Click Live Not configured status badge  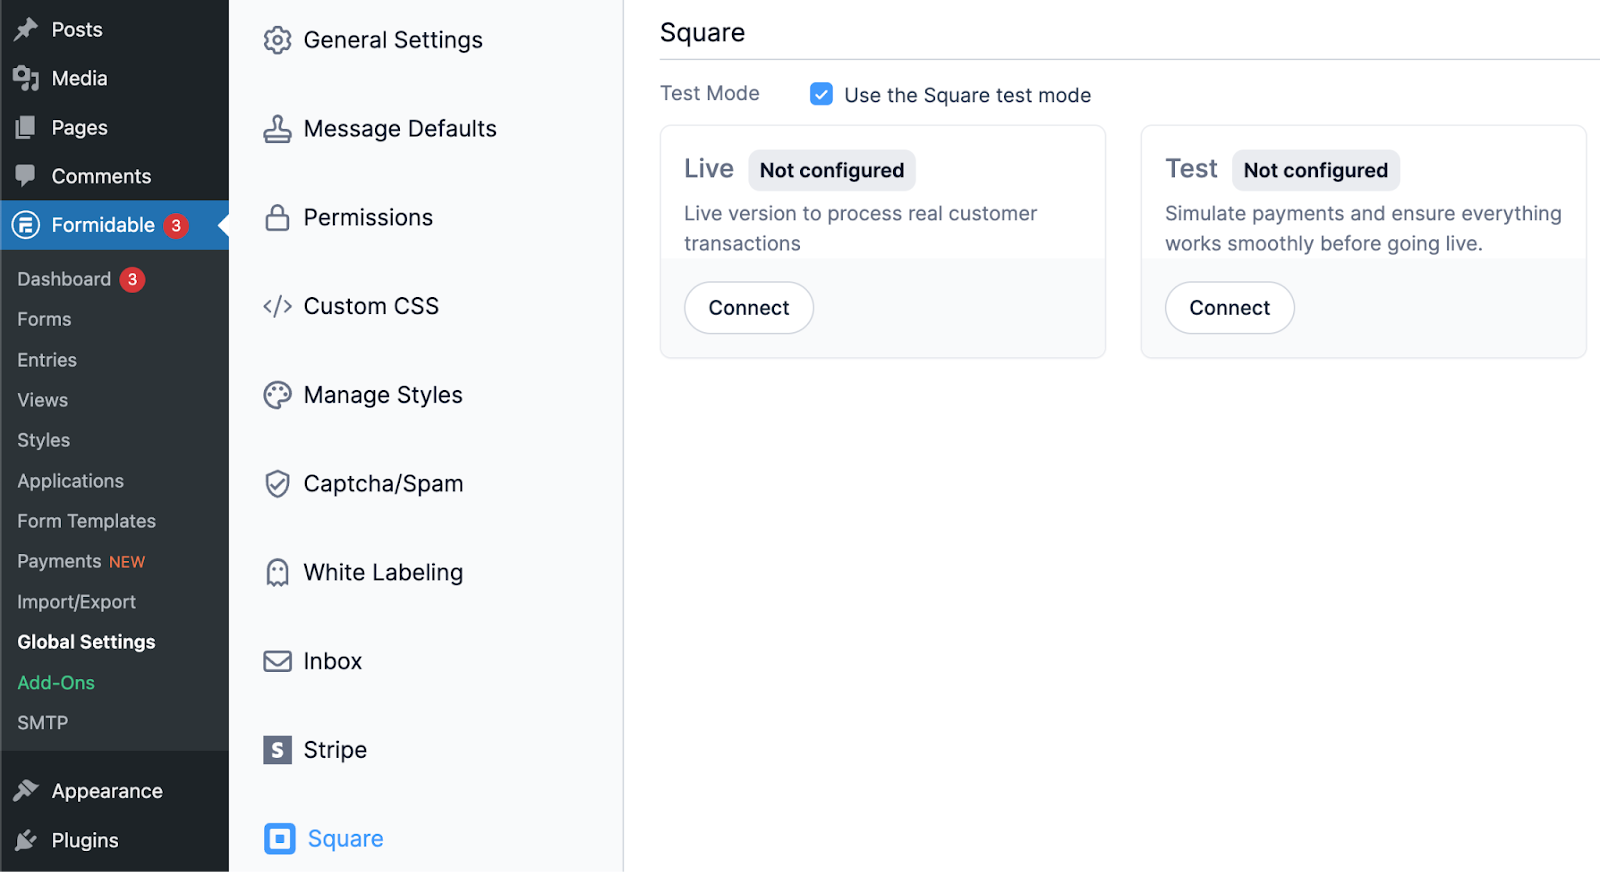point(832,170)
